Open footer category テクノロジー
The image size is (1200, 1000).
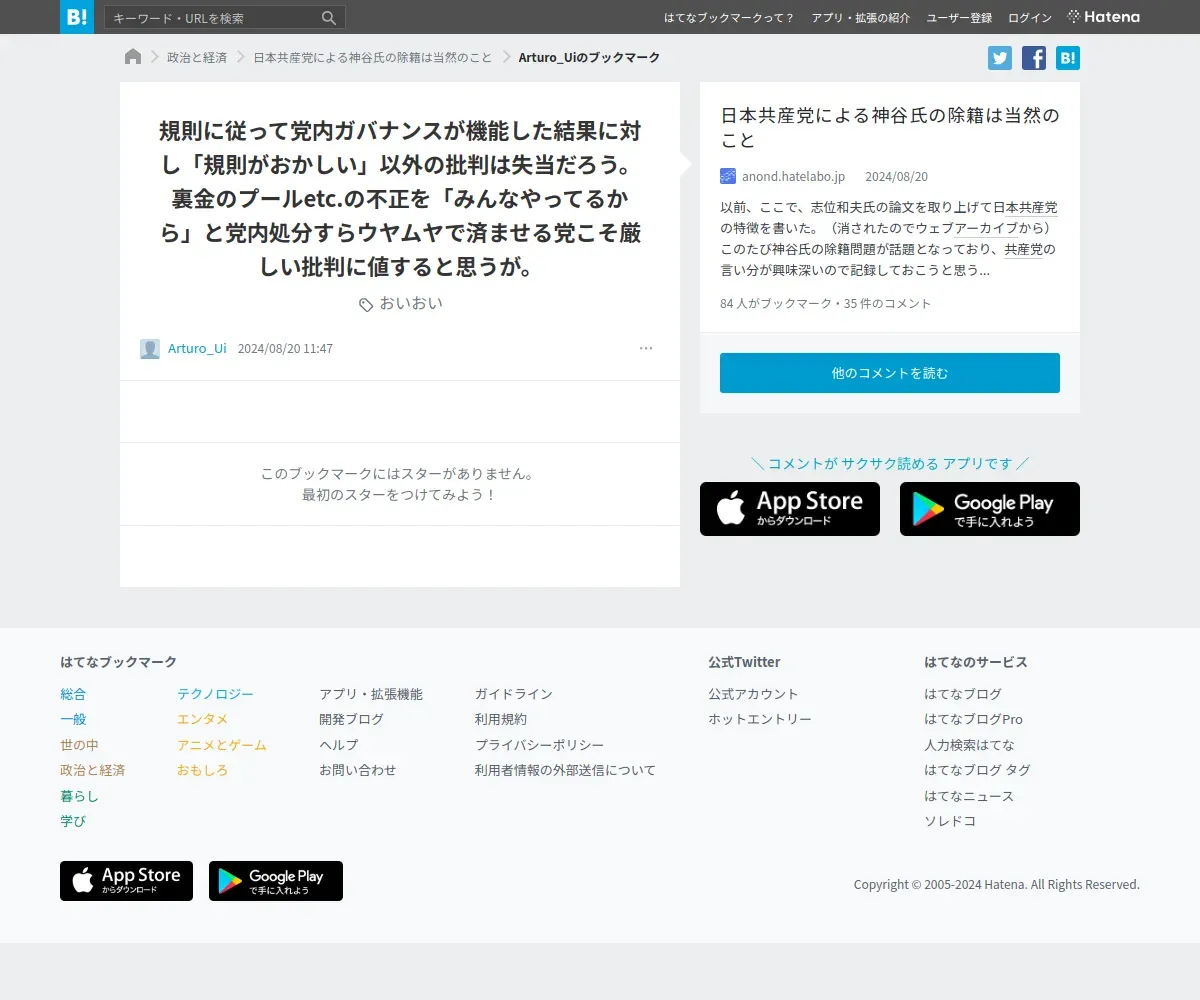coord(215,694)
